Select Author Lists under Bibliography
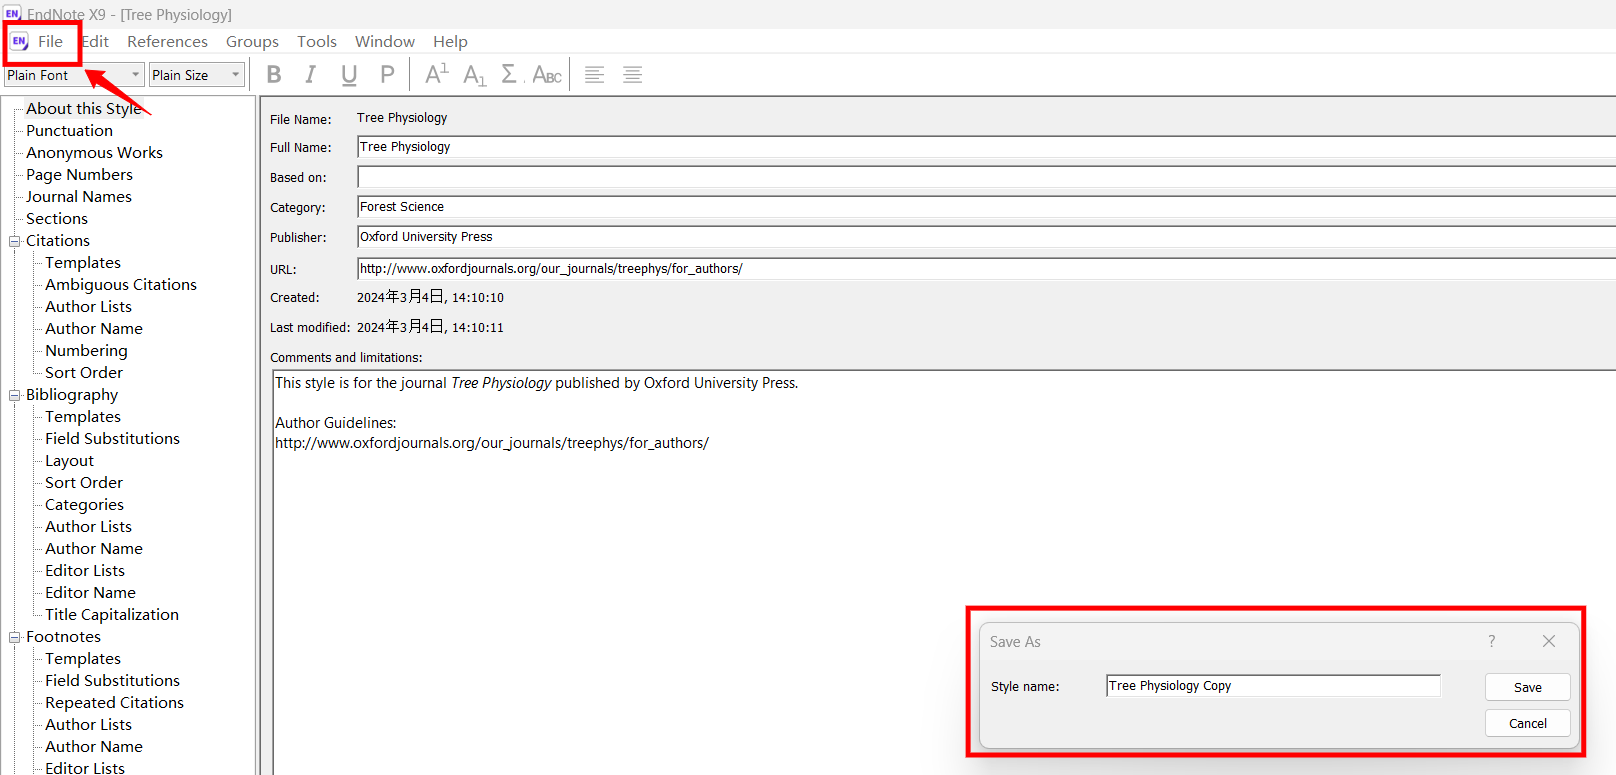Viewport: 1616px width, 775px height. 88,527
